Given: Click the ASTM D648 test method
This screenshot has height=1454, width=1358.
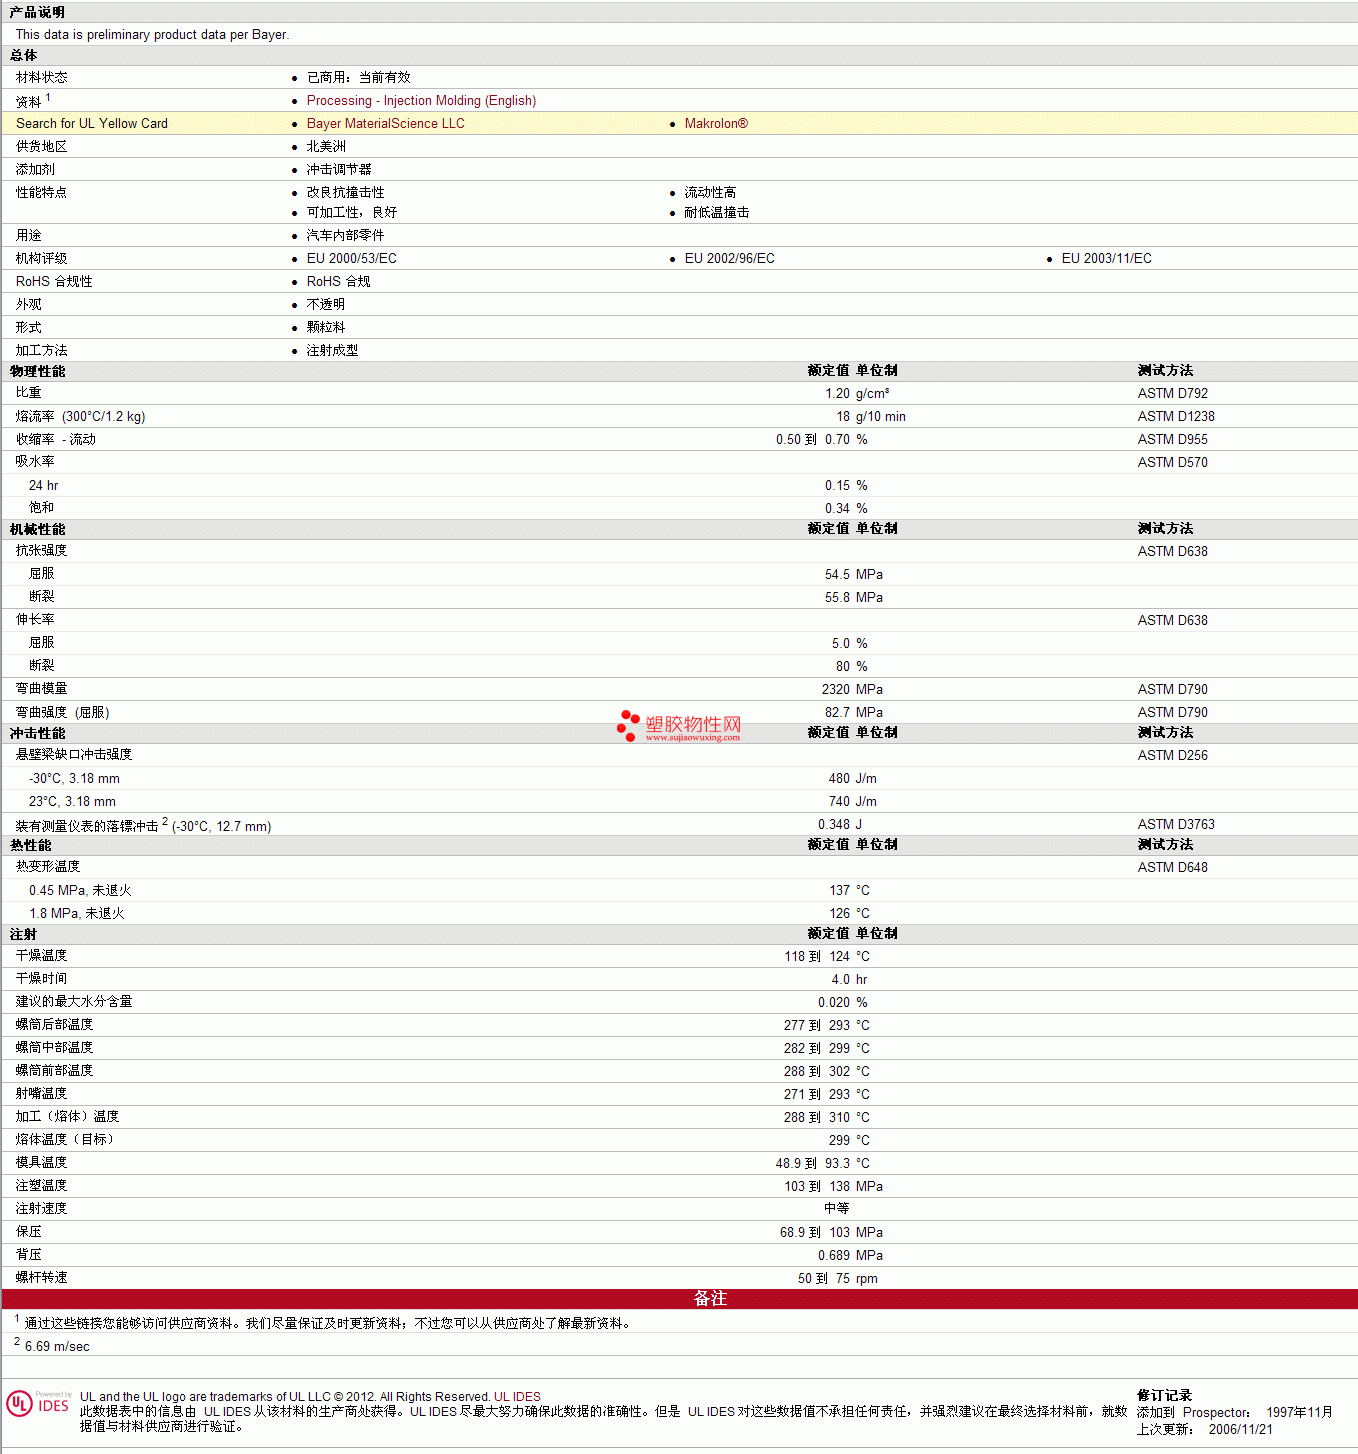Looking at the screenshot, I should 1173,868.
